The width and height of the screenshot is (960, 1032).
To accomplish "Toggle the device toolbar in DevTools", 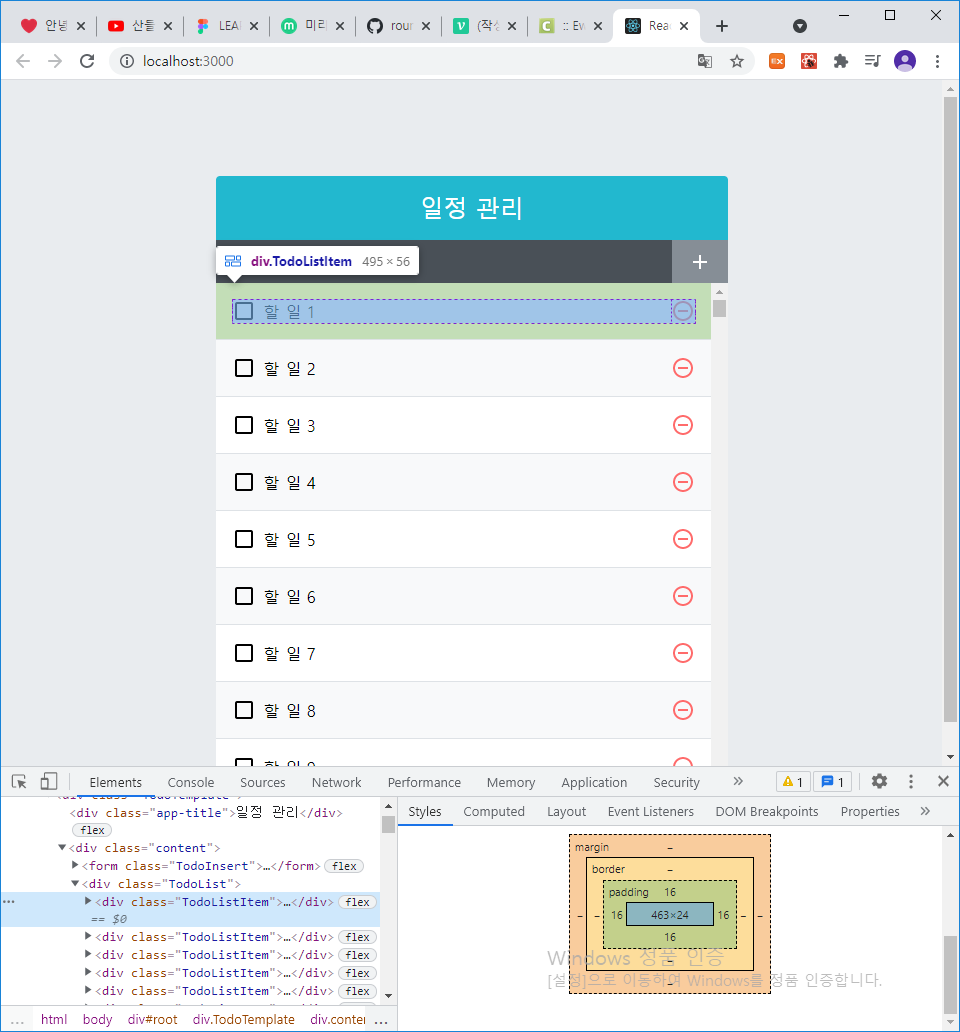I will pyautogui.click(x=49, y=781).
